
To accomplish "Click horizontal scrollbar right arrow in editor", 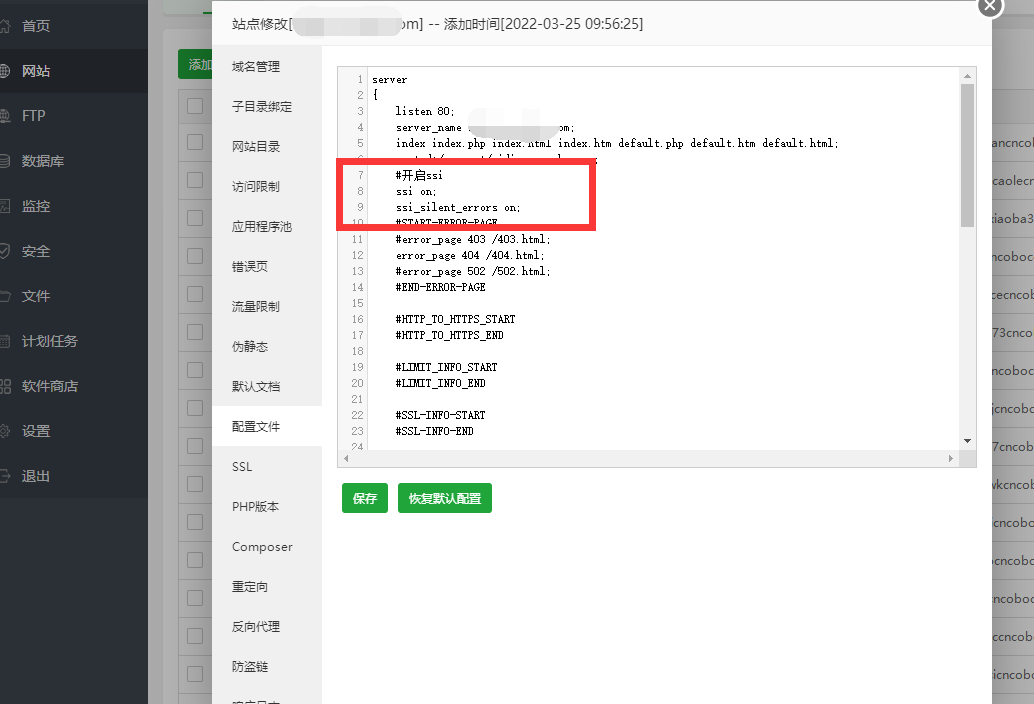I will (x=951, y=458).
